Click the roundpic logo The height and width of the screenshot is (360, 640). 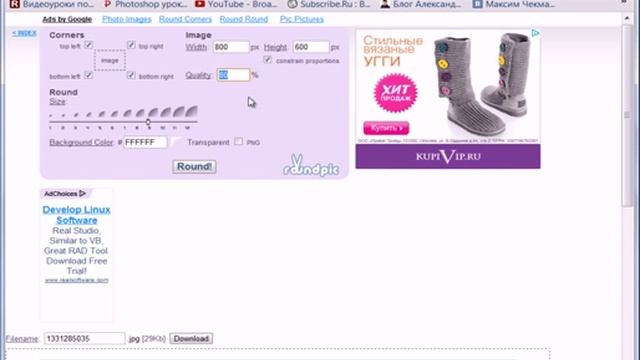311,165
